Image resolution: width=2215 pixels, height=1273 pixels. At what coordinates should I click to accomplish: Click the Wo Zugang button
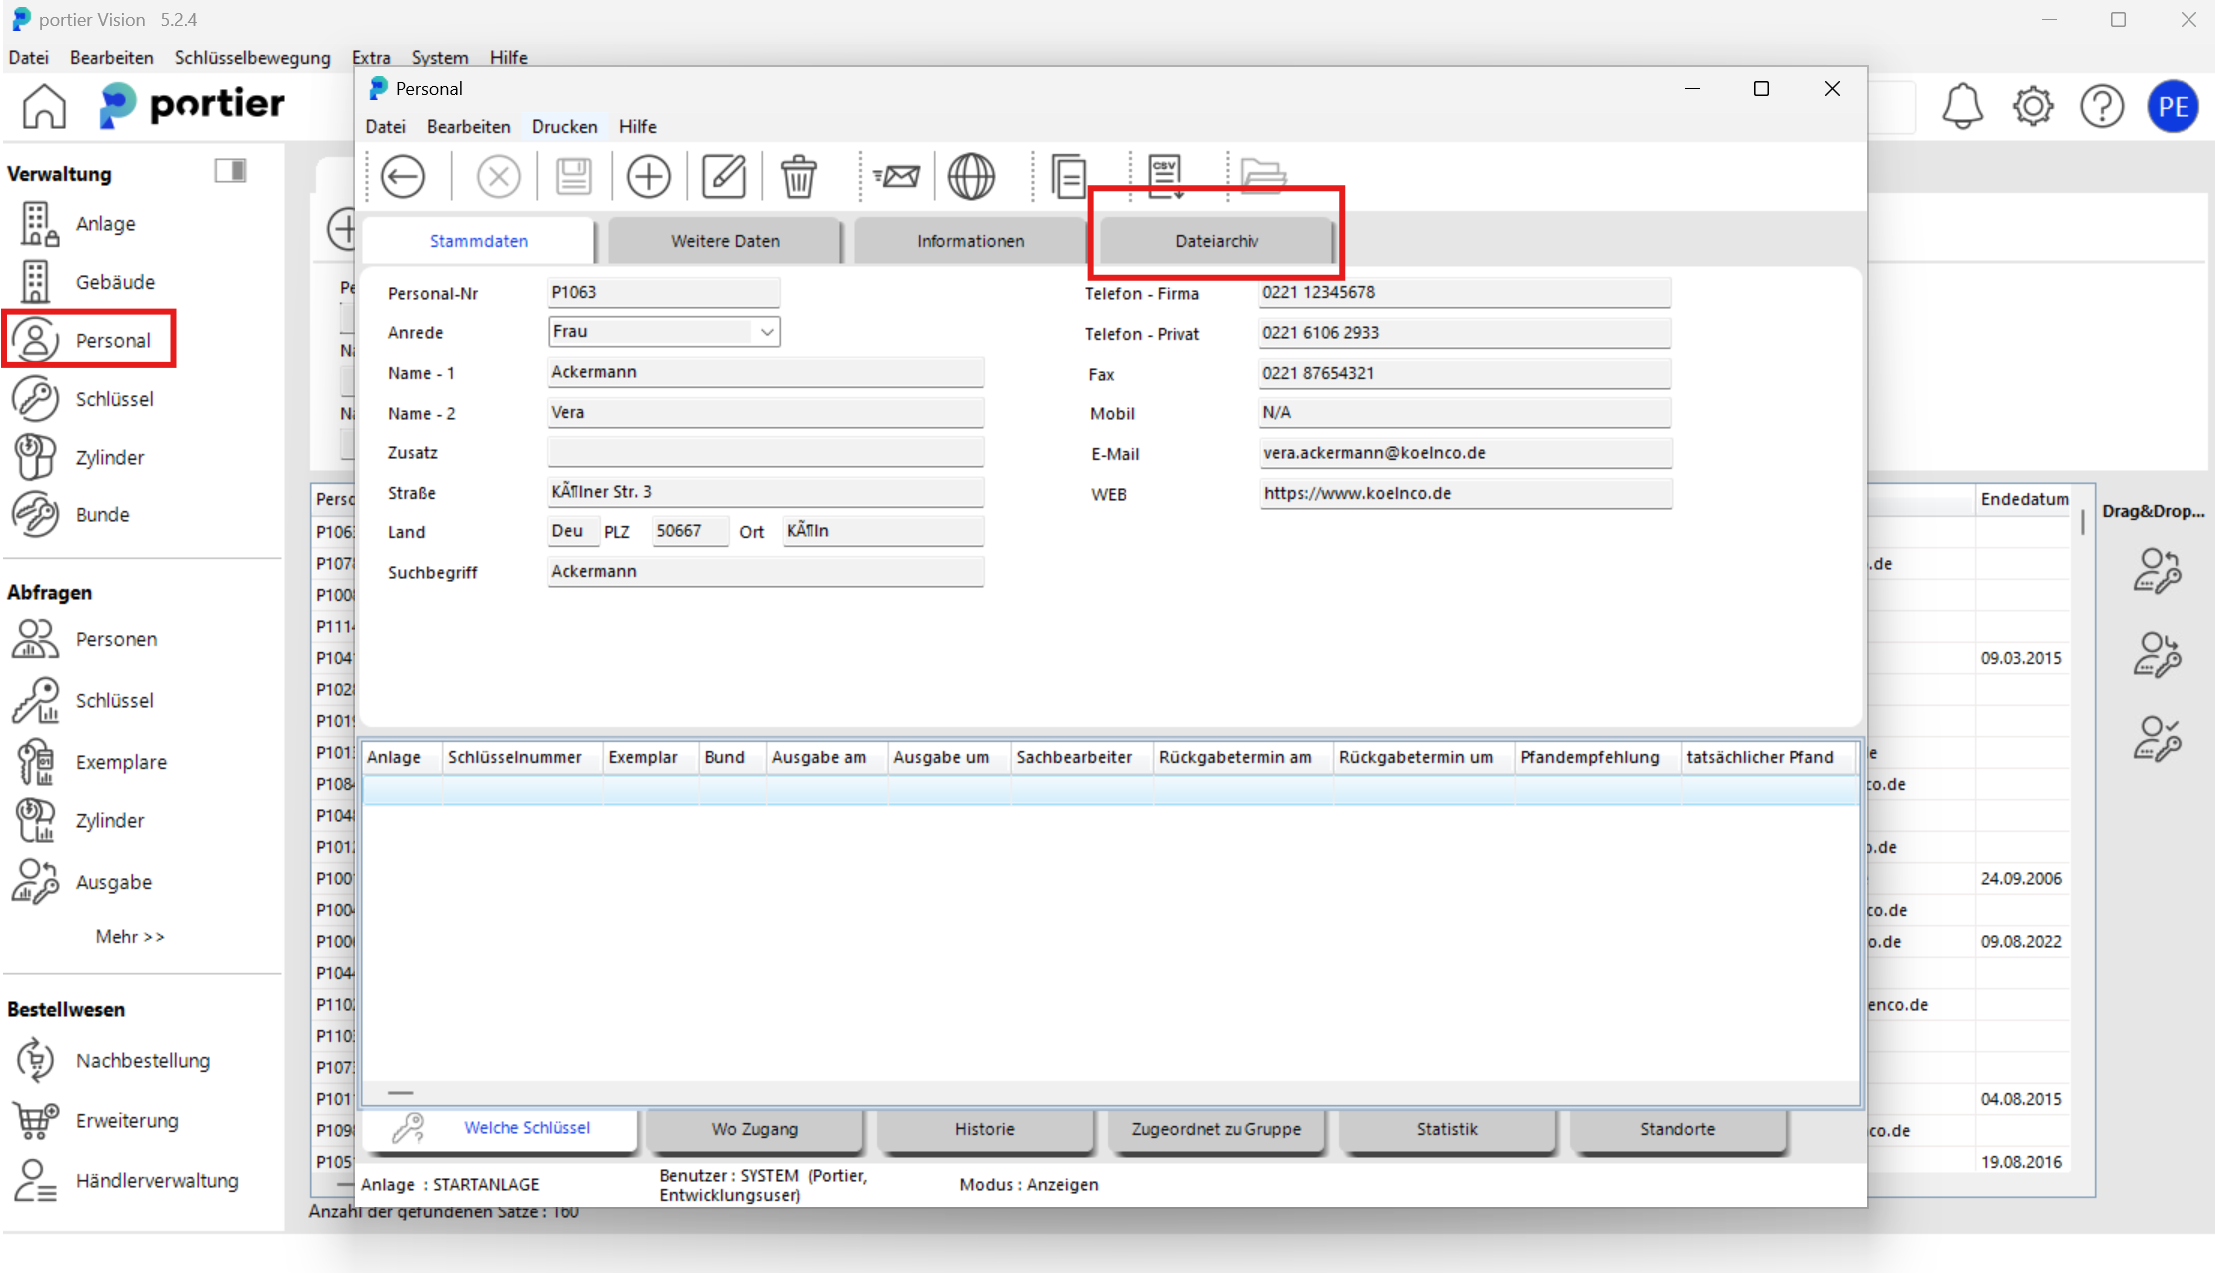pyautogui.click(x=754, y=1129)
